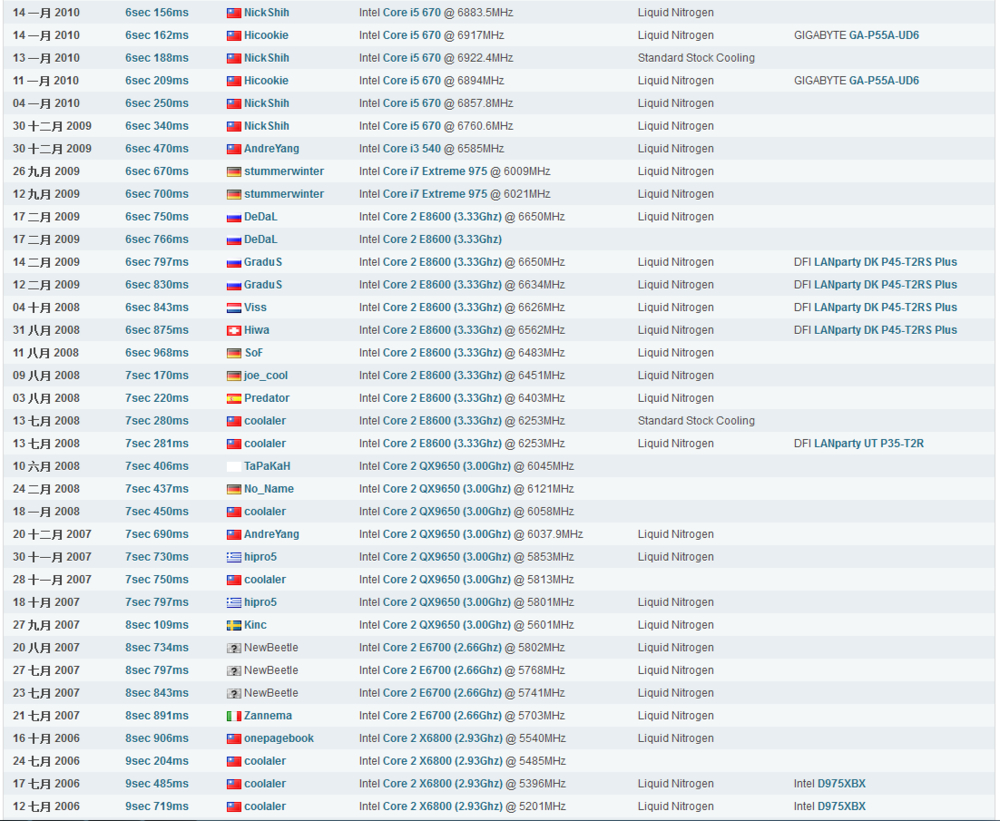Click flag beside onepagebook
The width and height of the screenshot is (1000, 821).
click(x=233, y=739)
